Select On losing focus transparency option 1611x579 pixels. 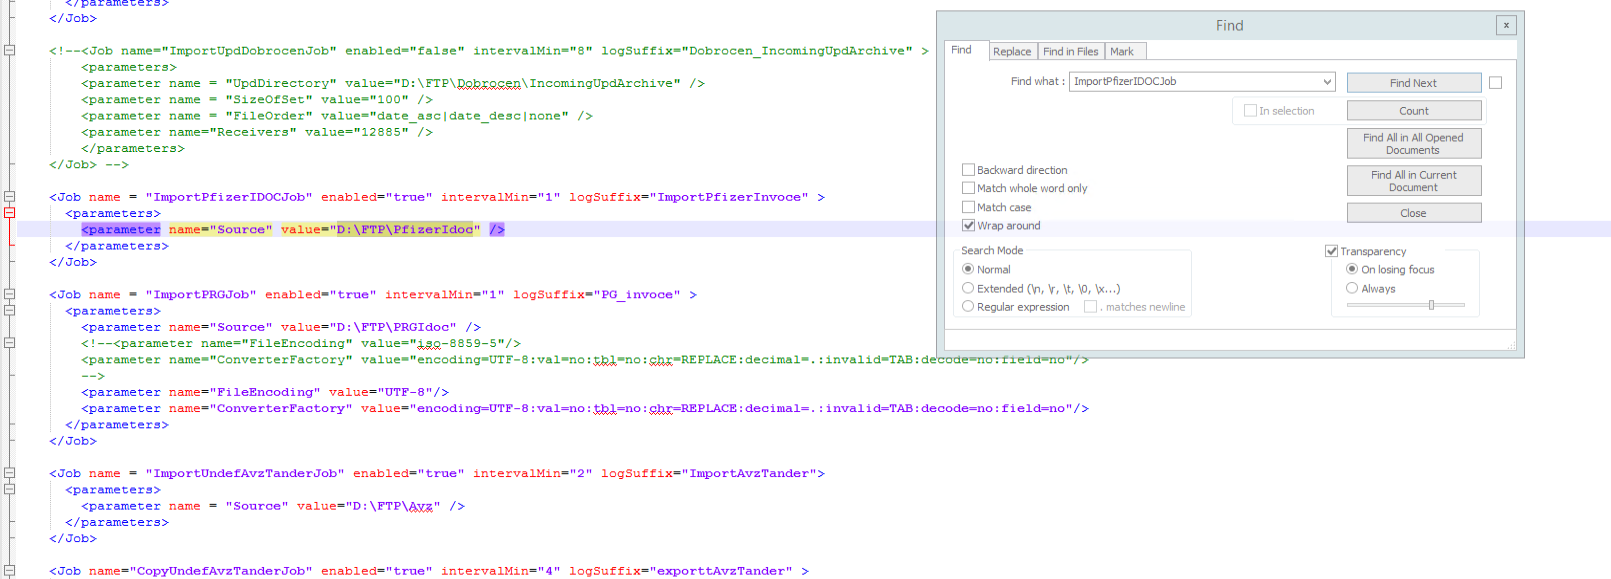[x=1352, y=269]
